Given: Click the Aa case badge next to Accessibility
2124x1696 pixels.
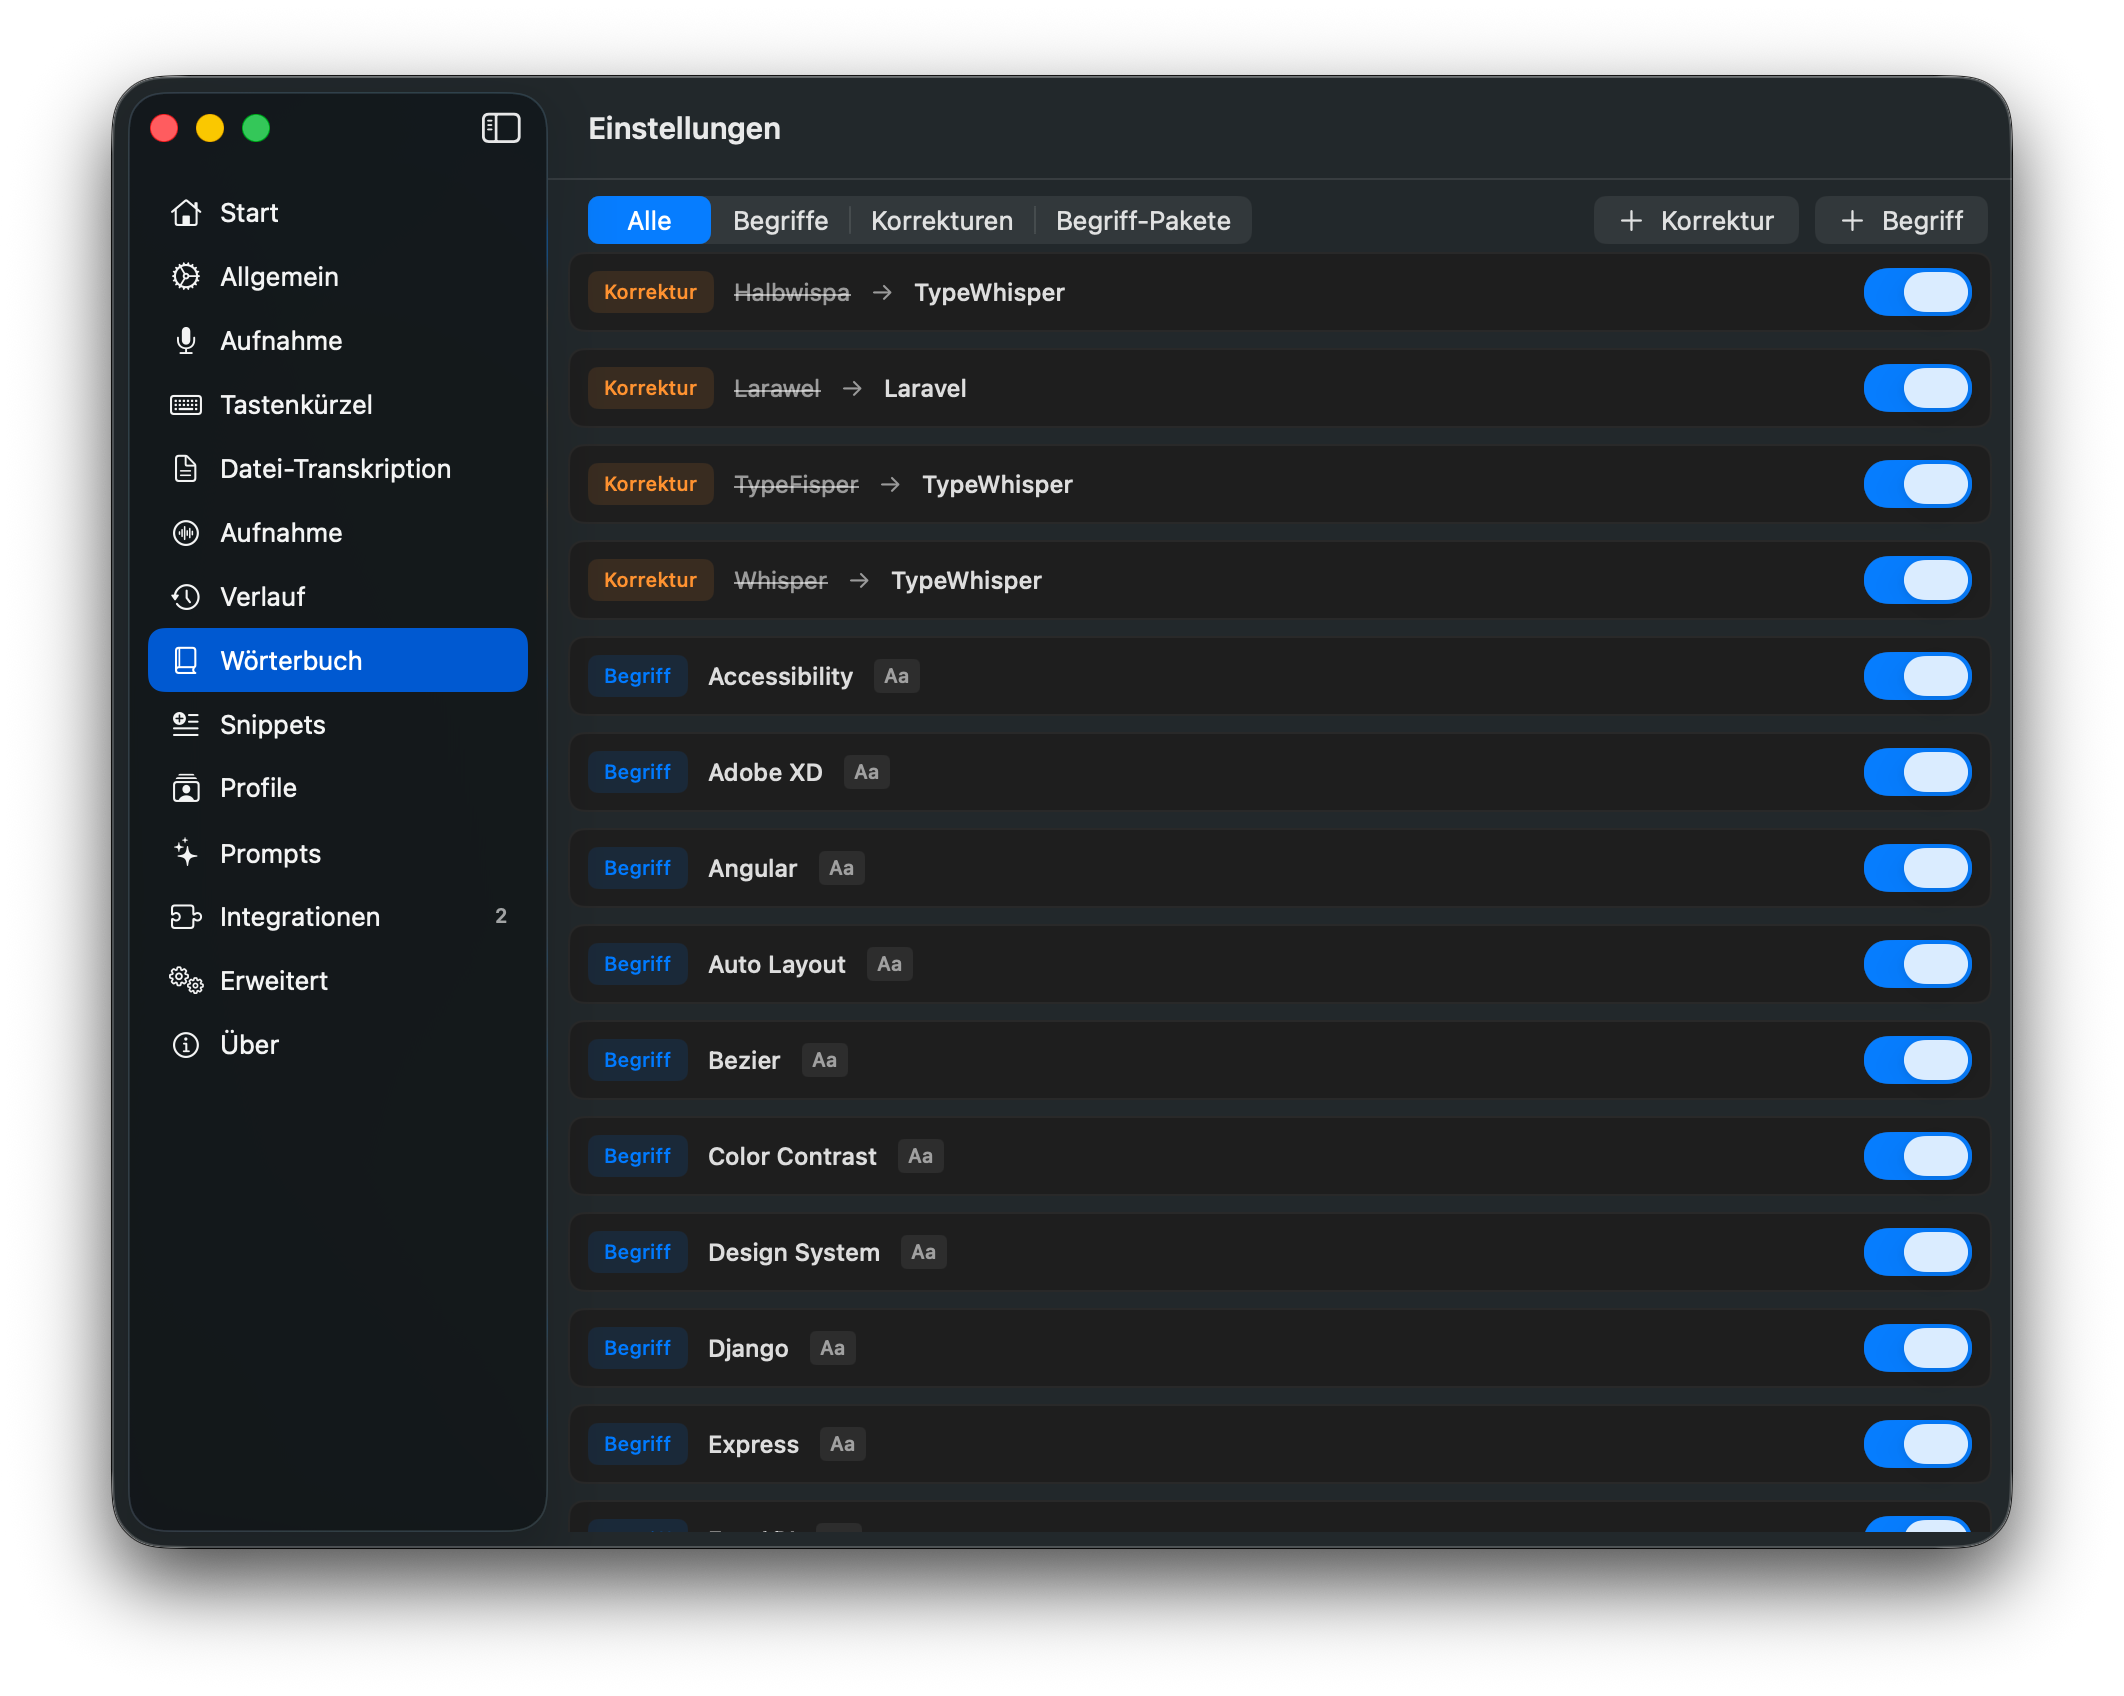Looking at the screenshot, I should (896, 676).
